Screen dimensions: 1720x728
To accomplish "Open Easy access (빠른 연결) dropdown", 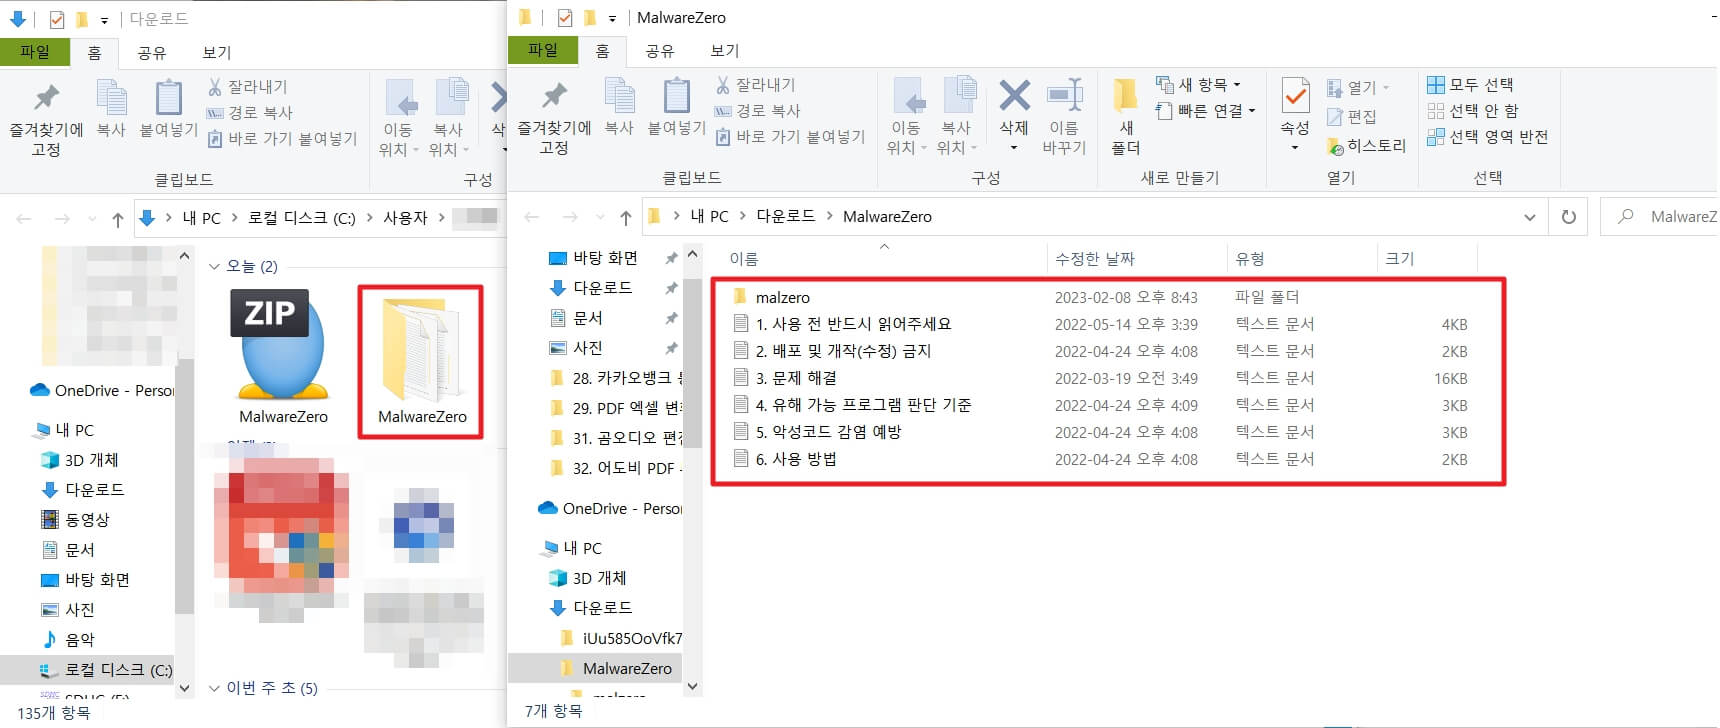I will (1205, 111).
